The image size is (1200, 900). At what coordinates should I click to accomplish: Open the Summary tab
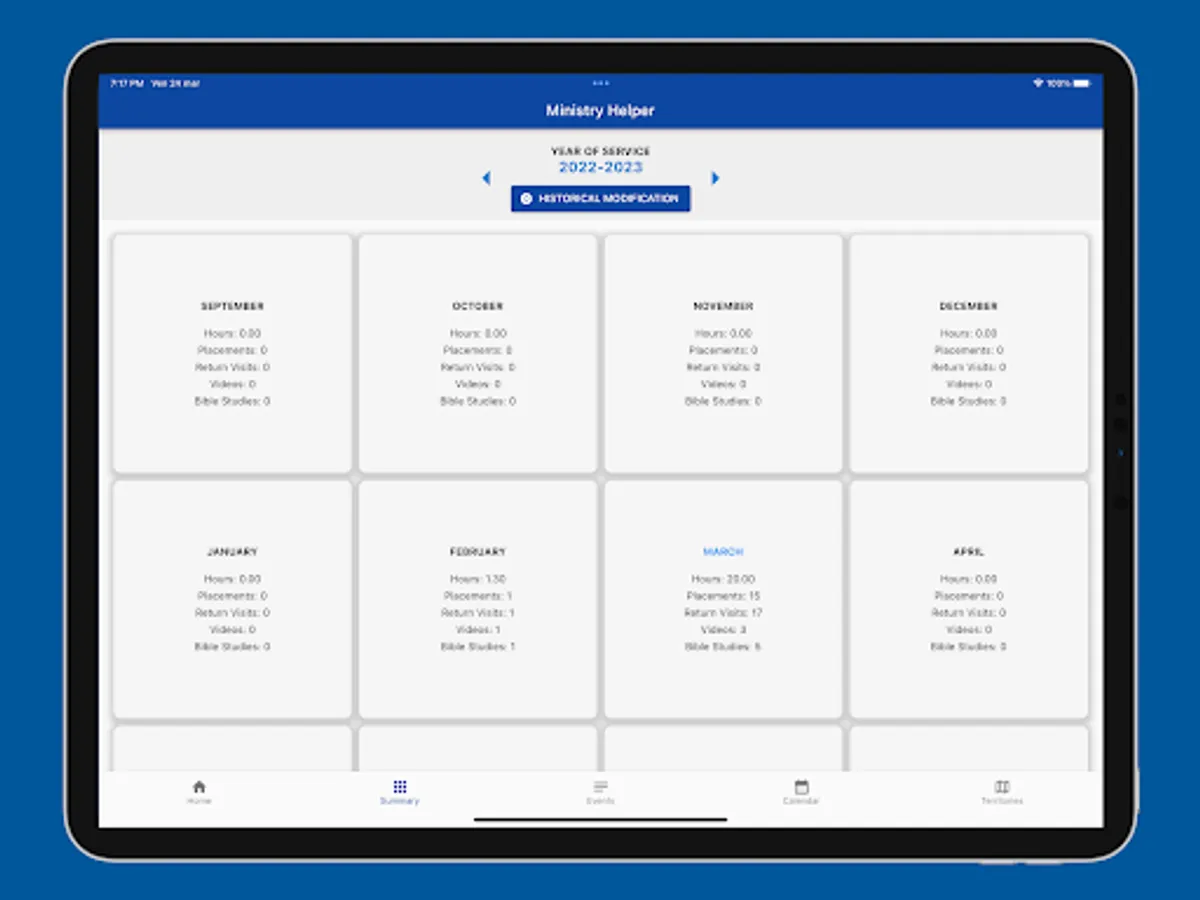click(400, 792)
